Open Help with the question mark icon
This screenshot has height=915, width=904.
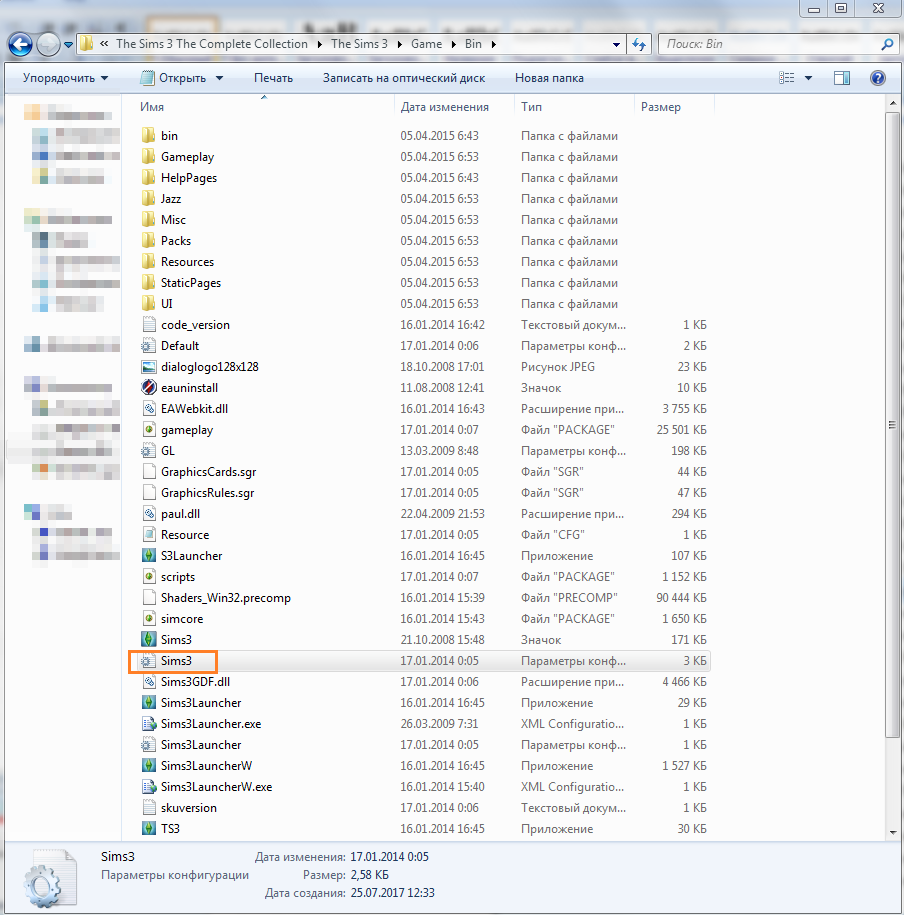(878, 78)
